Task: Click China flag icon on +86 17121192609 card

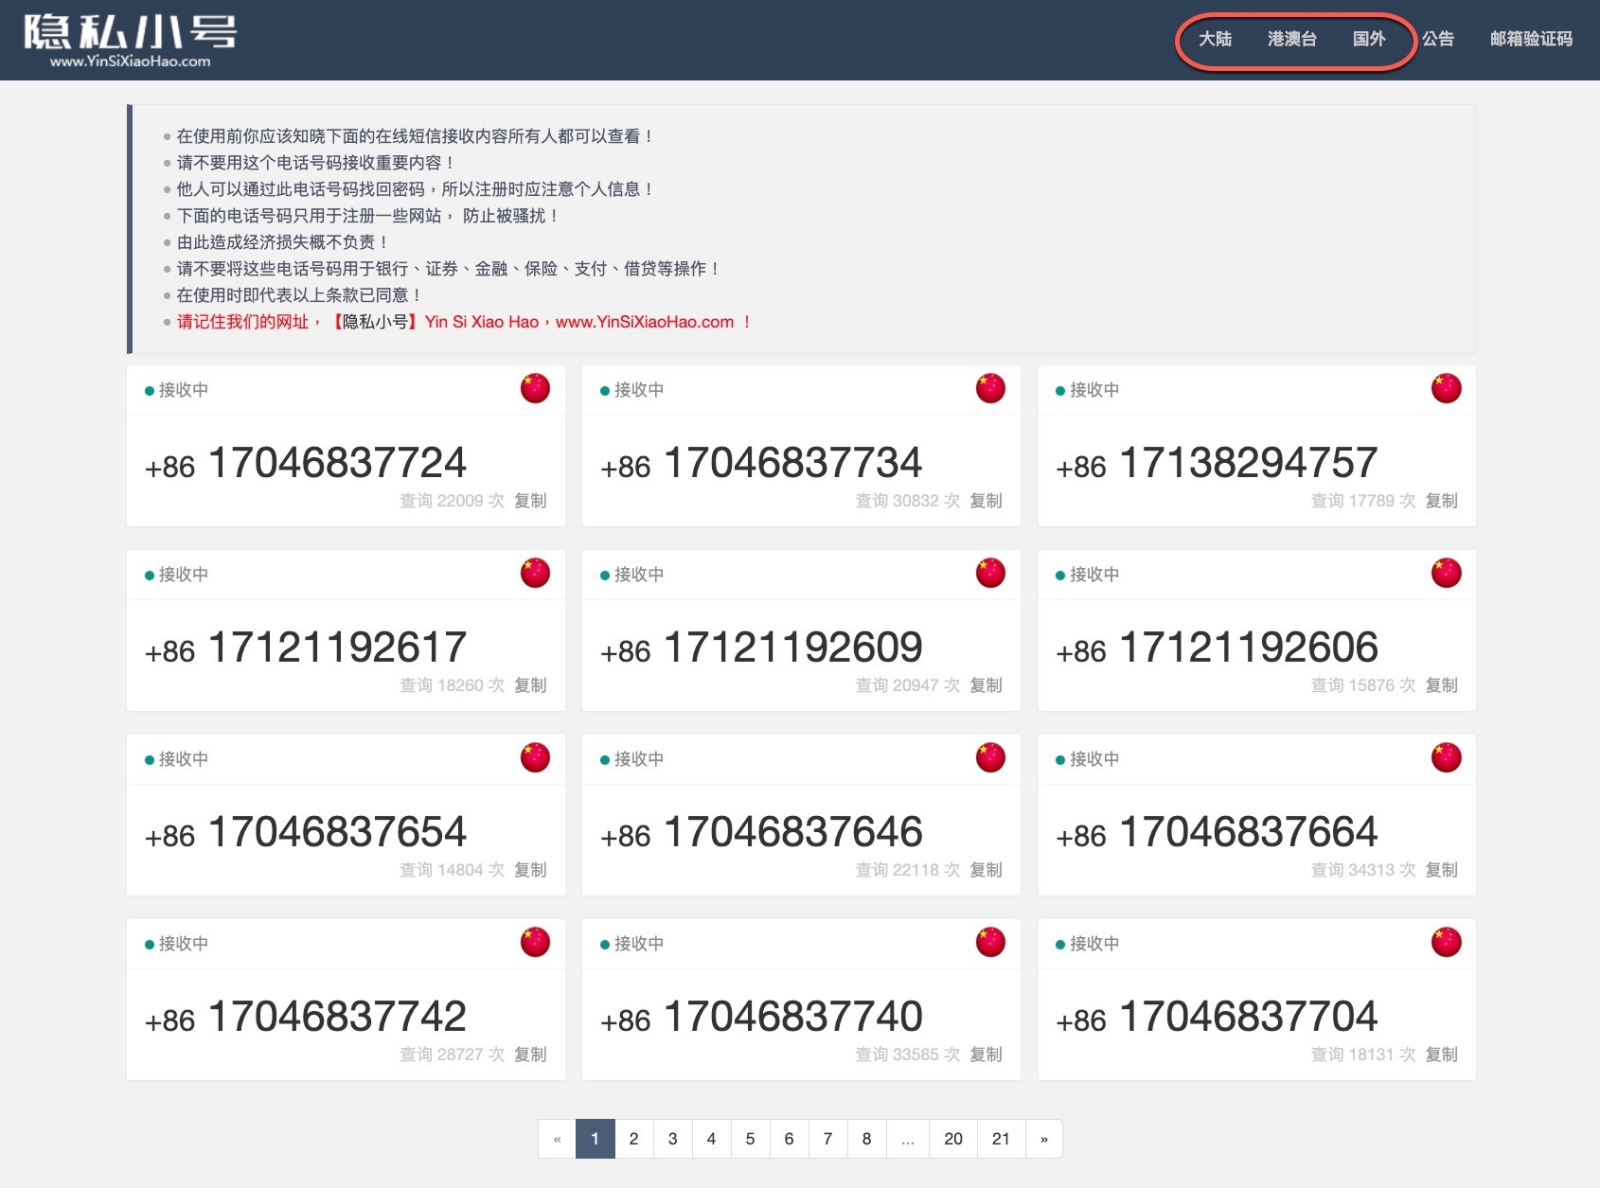Action: [x=990, y=573]
